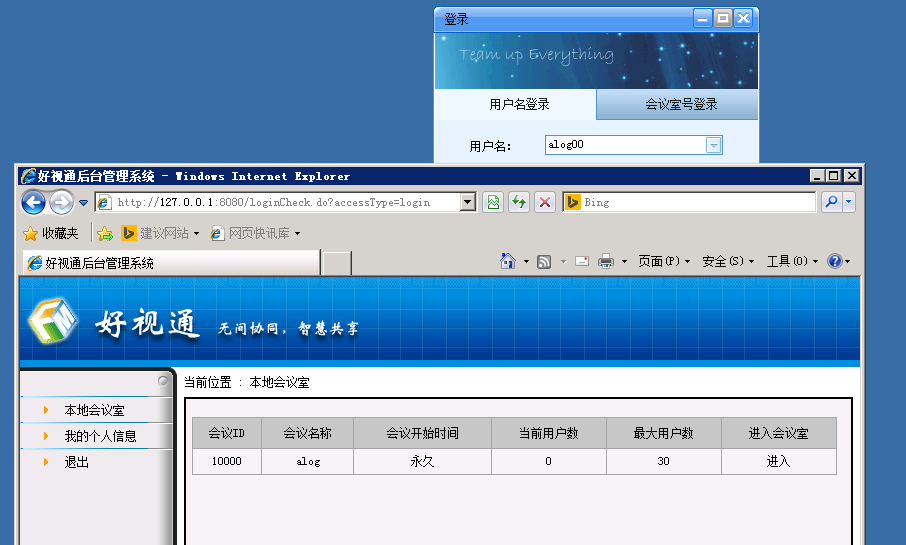Click the Bing search magnifier icon

[831, 202]
